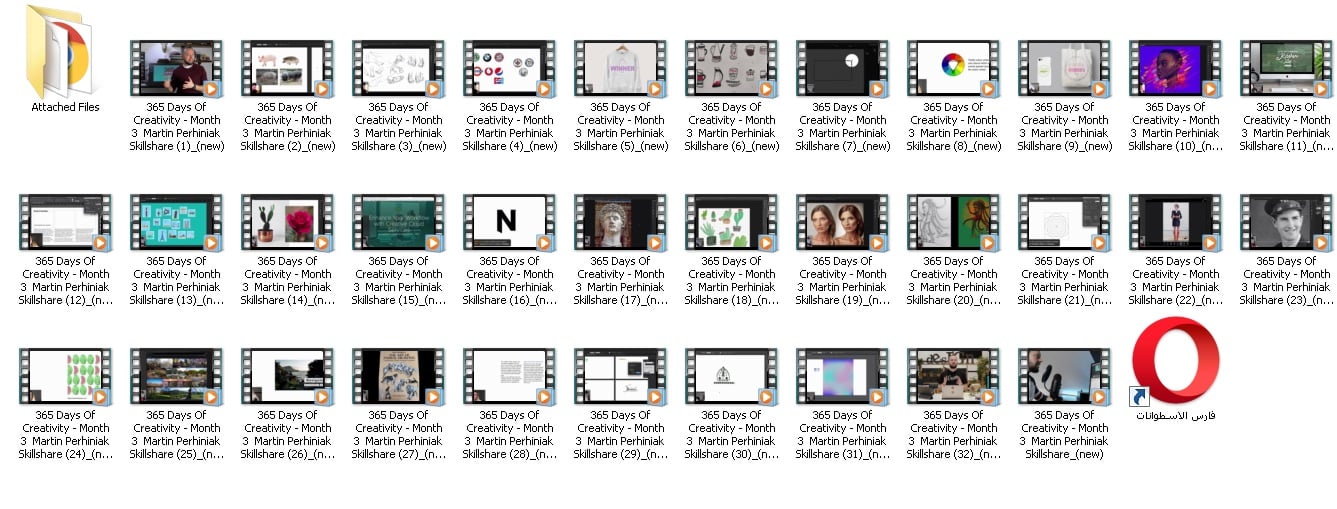Pick two women portrait video Skillshare (19)
This screenshot has width=1337, height=509.
click(x=843, y=223)
